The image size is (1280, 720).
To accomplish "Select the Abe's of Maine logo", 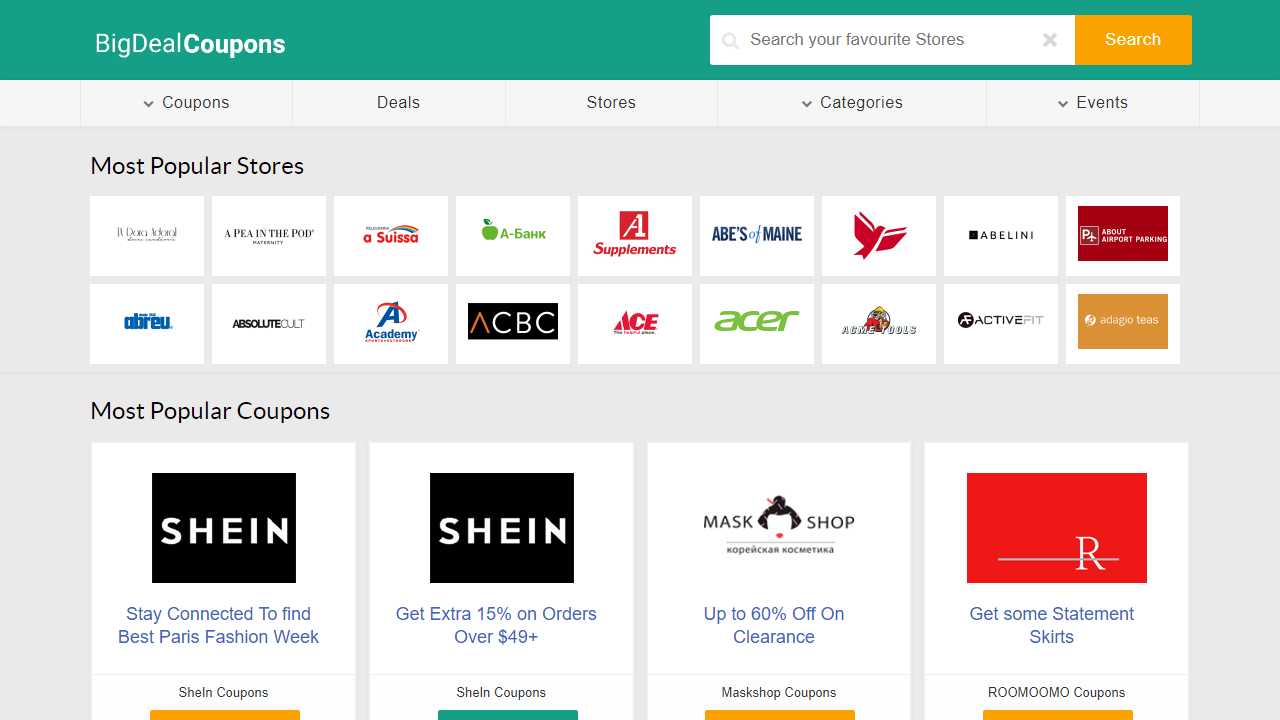I will (756, 235).
